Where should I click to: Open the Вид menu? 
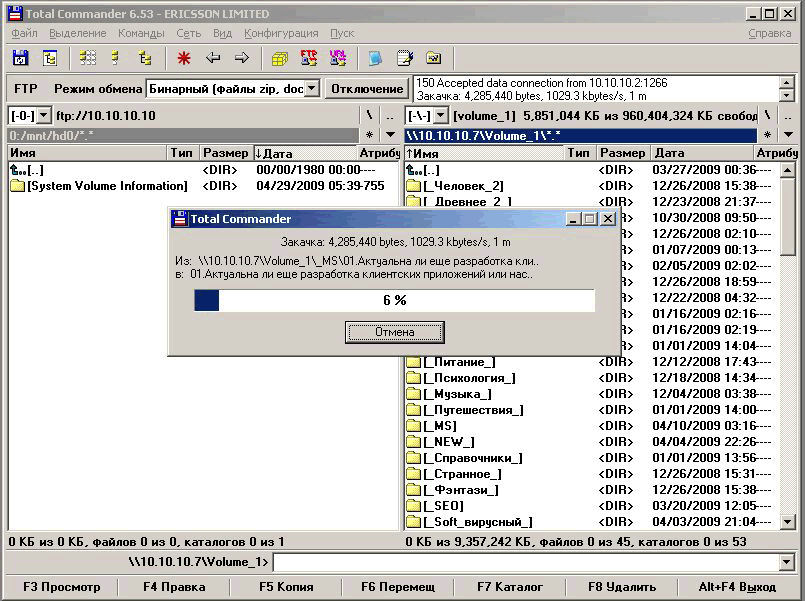(x=222, y=33)
